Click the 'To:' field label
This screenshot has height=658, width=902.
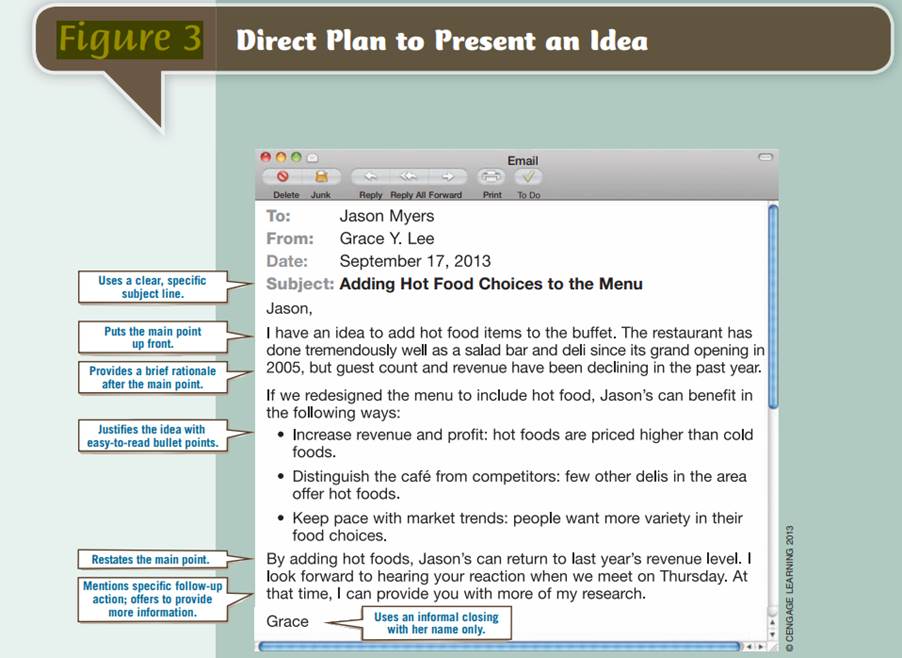click(x=278, y=216)
